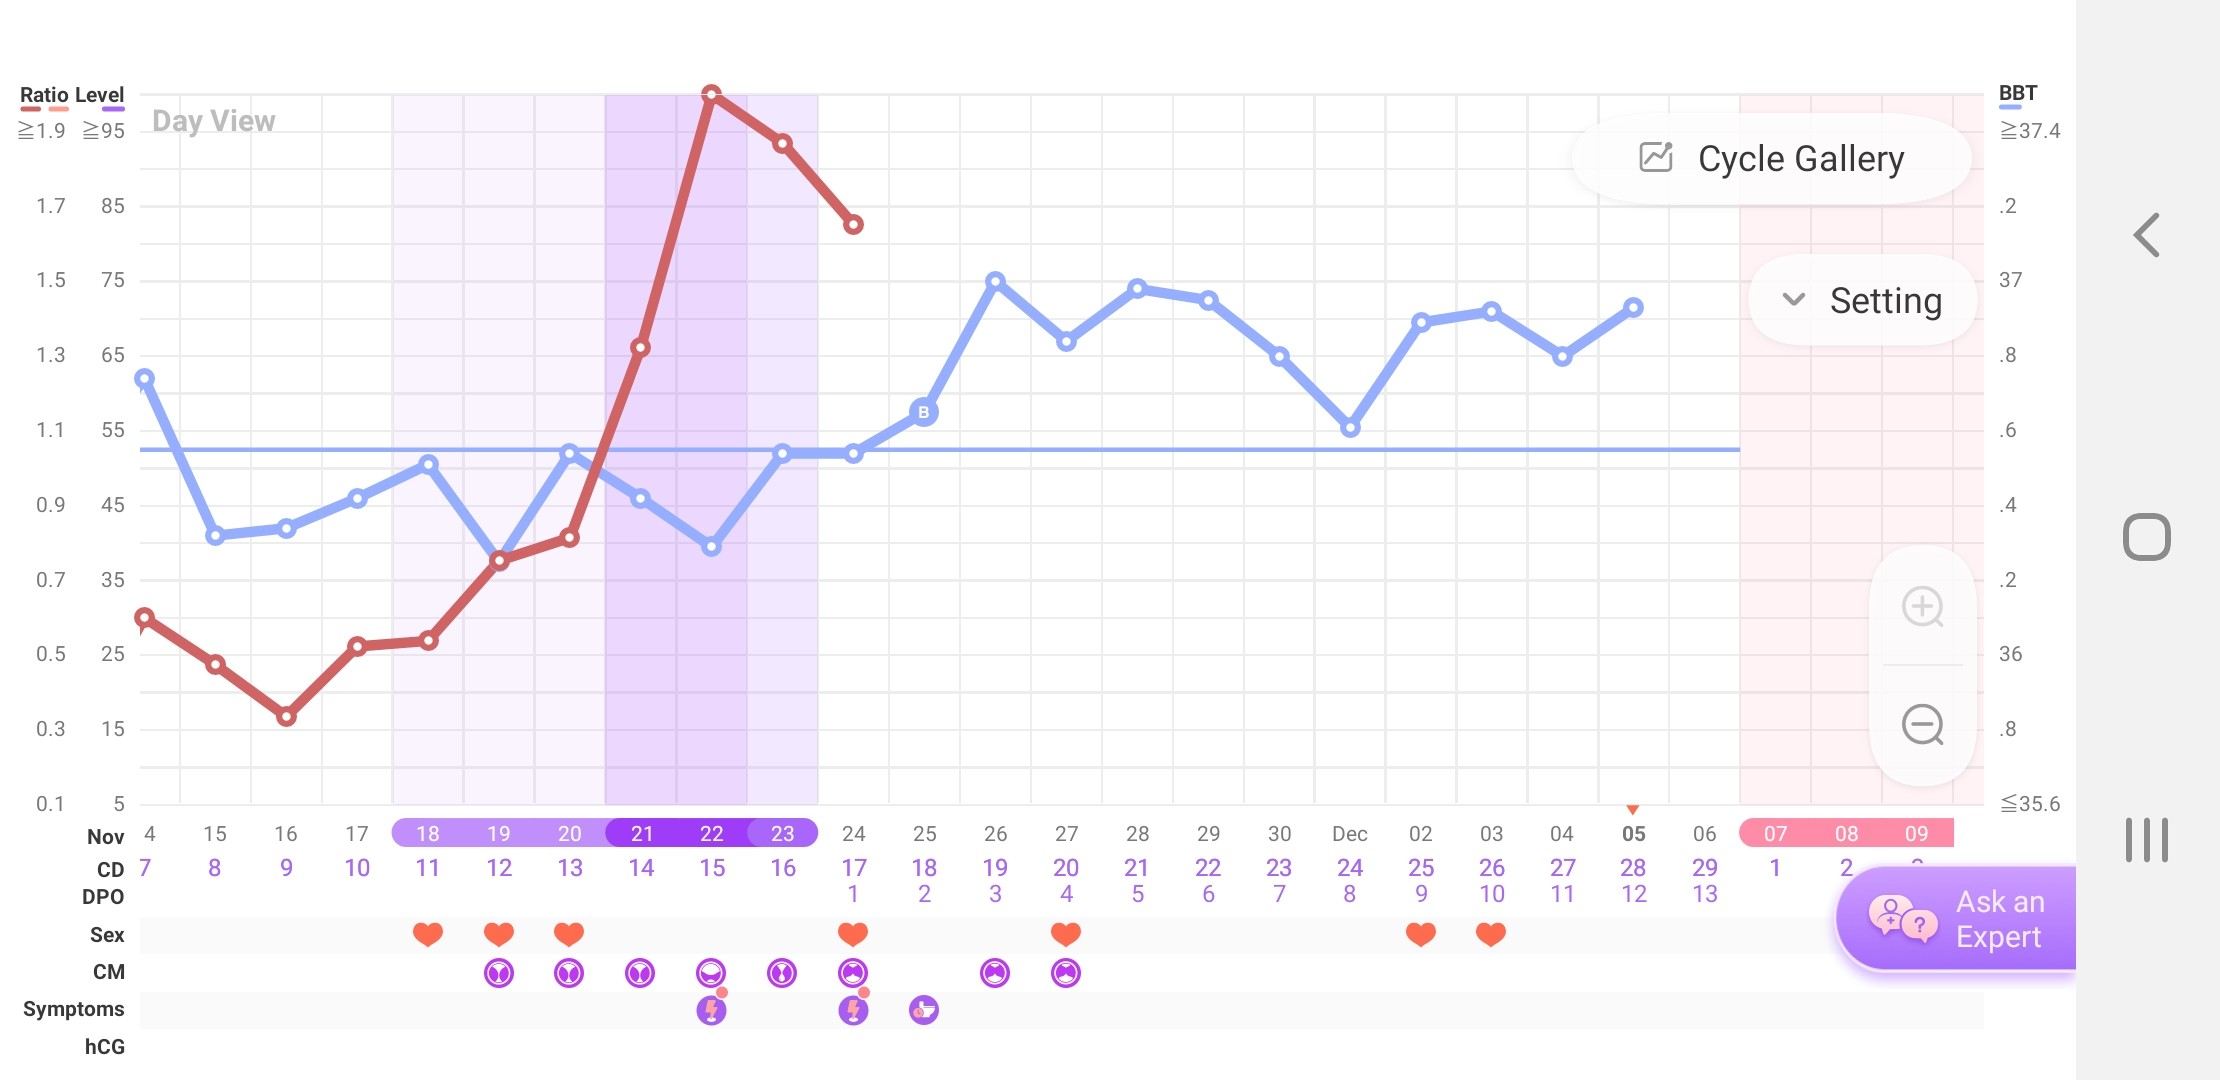Tap the heart icon under Dec 03
The image size is (2220, 1080).
pyautogui.click(x=1491, y=934)
